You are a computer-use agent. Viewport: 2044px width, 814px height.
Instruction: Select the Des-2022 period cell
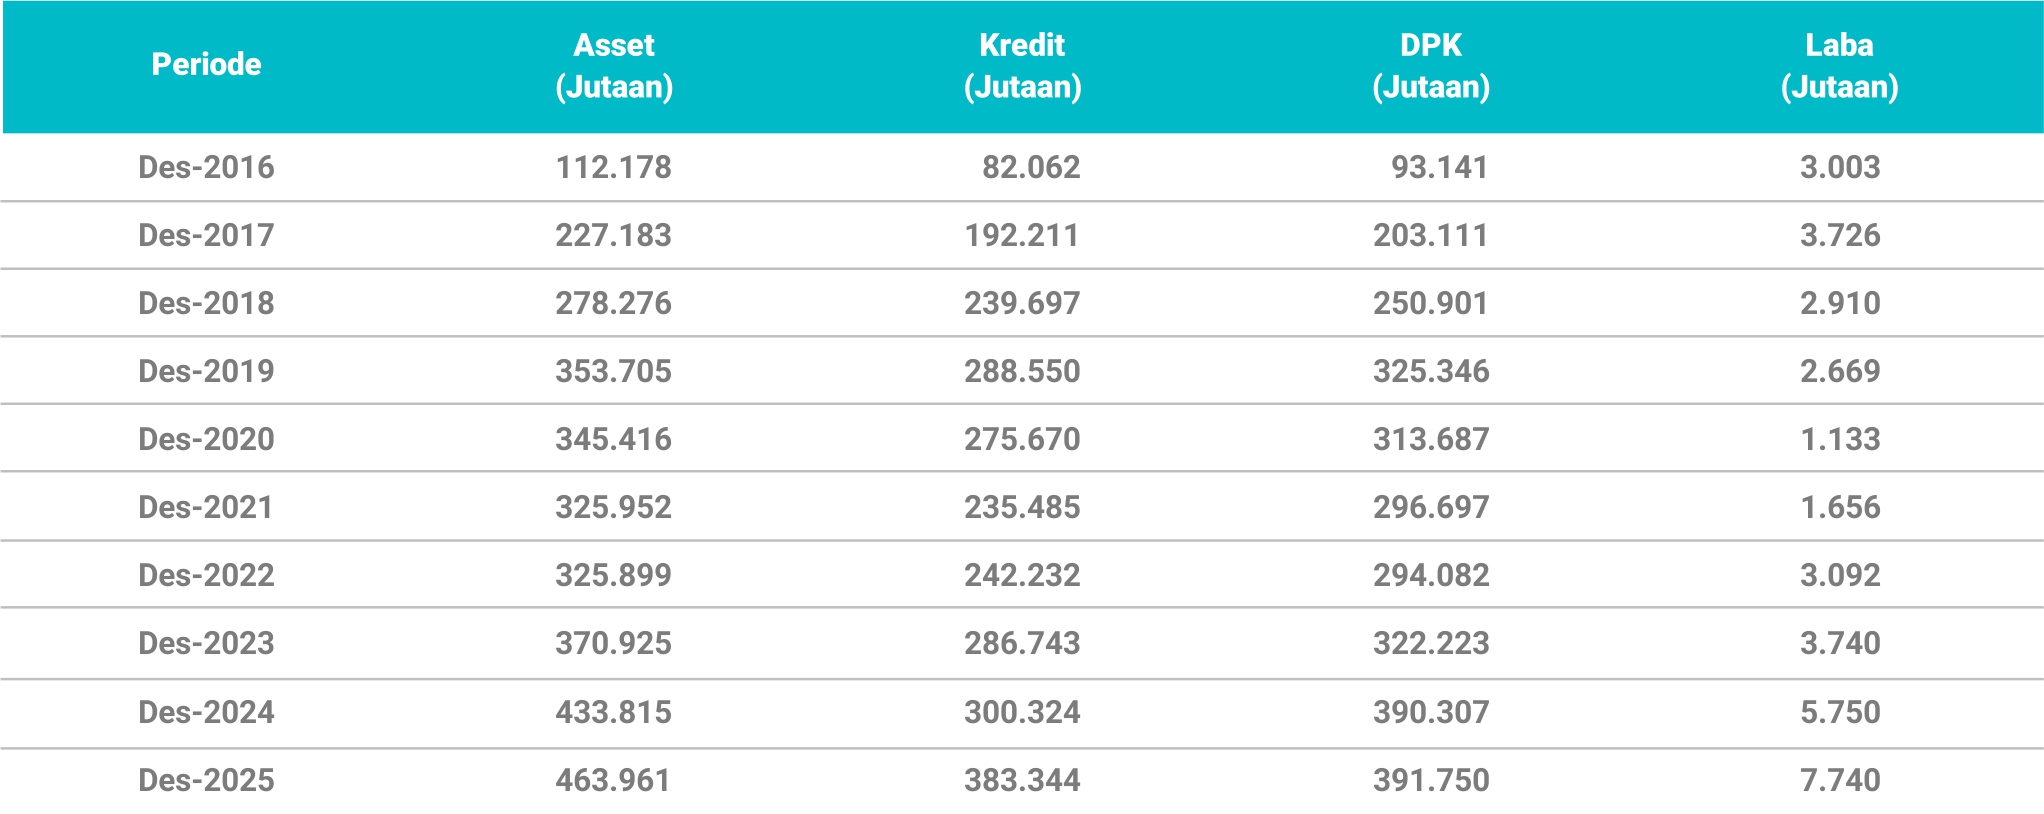(206, 575)
